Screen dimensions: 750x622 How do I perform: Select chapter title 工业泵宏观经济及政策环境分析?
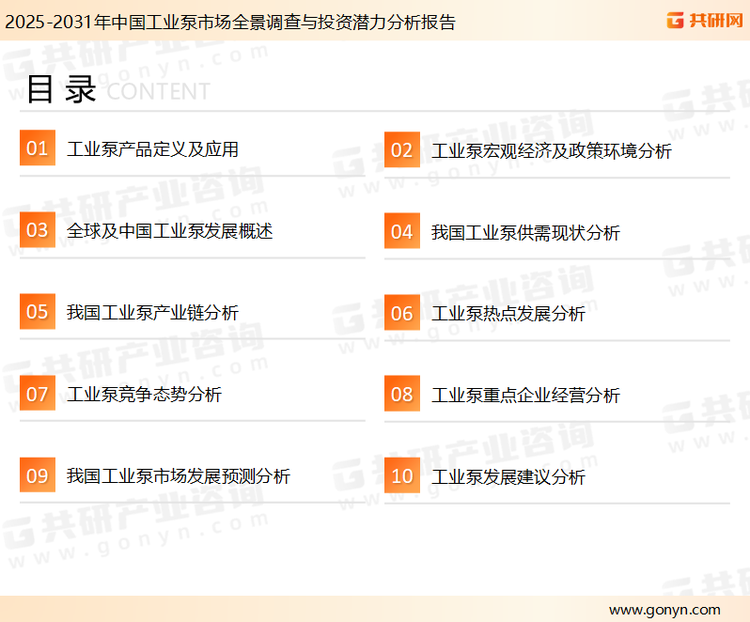click(x=551, y=151)
